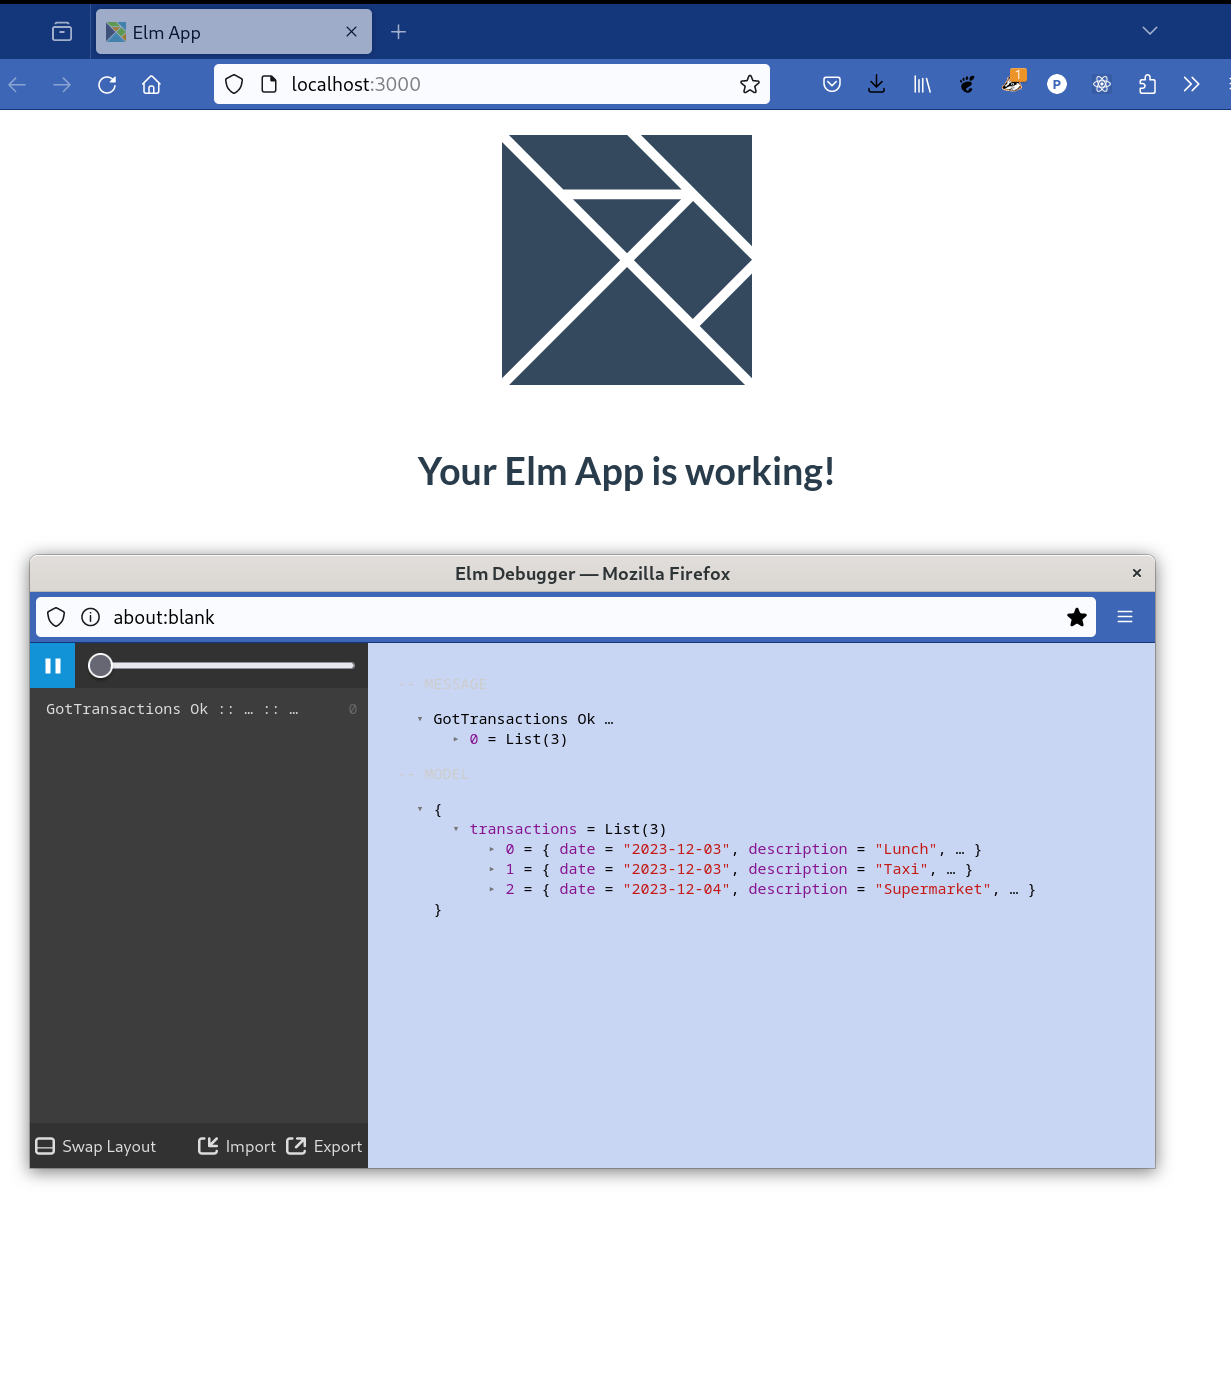Click the extensions puzzle-piece icon
Screen dimensions: 1231x1384
tap(1146, 84)
